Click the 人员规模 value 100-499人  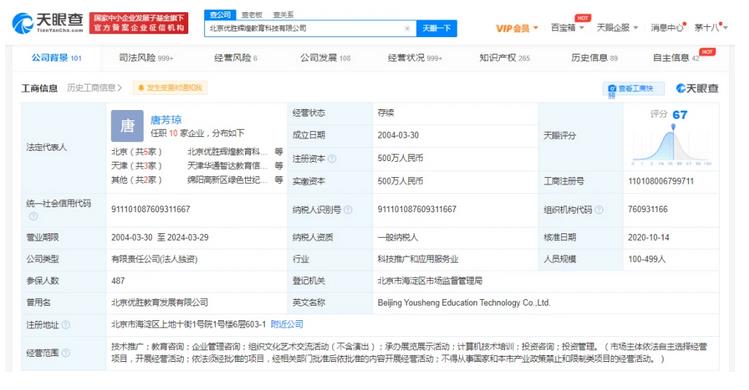coord(647,259)
